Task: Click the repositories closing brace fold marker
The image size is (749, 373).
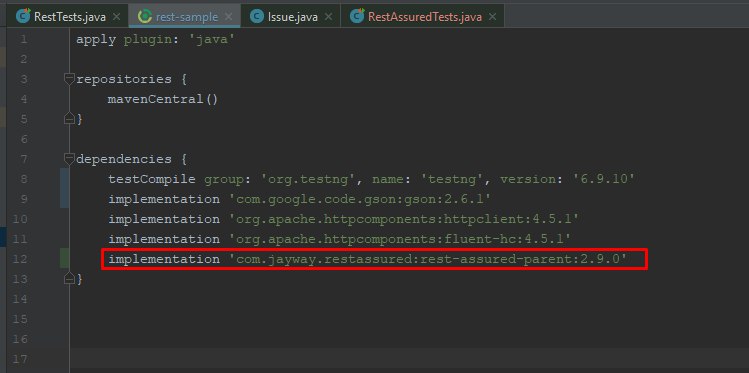Action: (x=70, y=119)
